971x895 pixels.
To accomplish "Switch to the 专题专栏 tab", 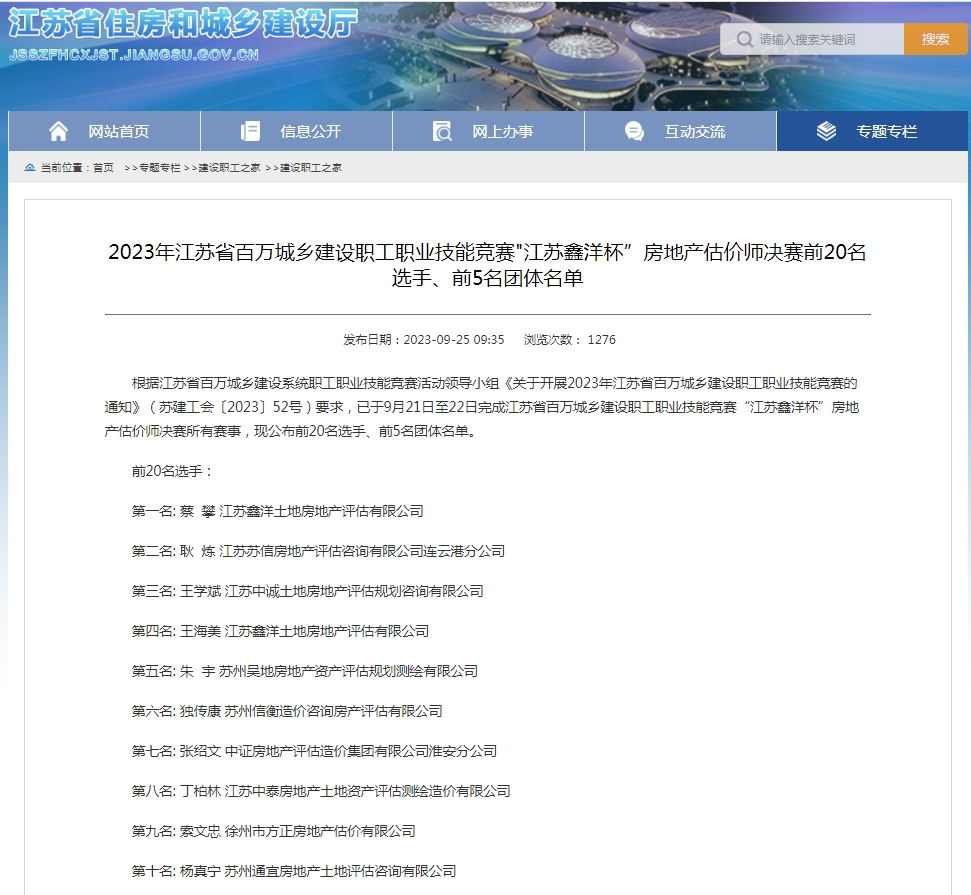I will click(x=886, y=131).
